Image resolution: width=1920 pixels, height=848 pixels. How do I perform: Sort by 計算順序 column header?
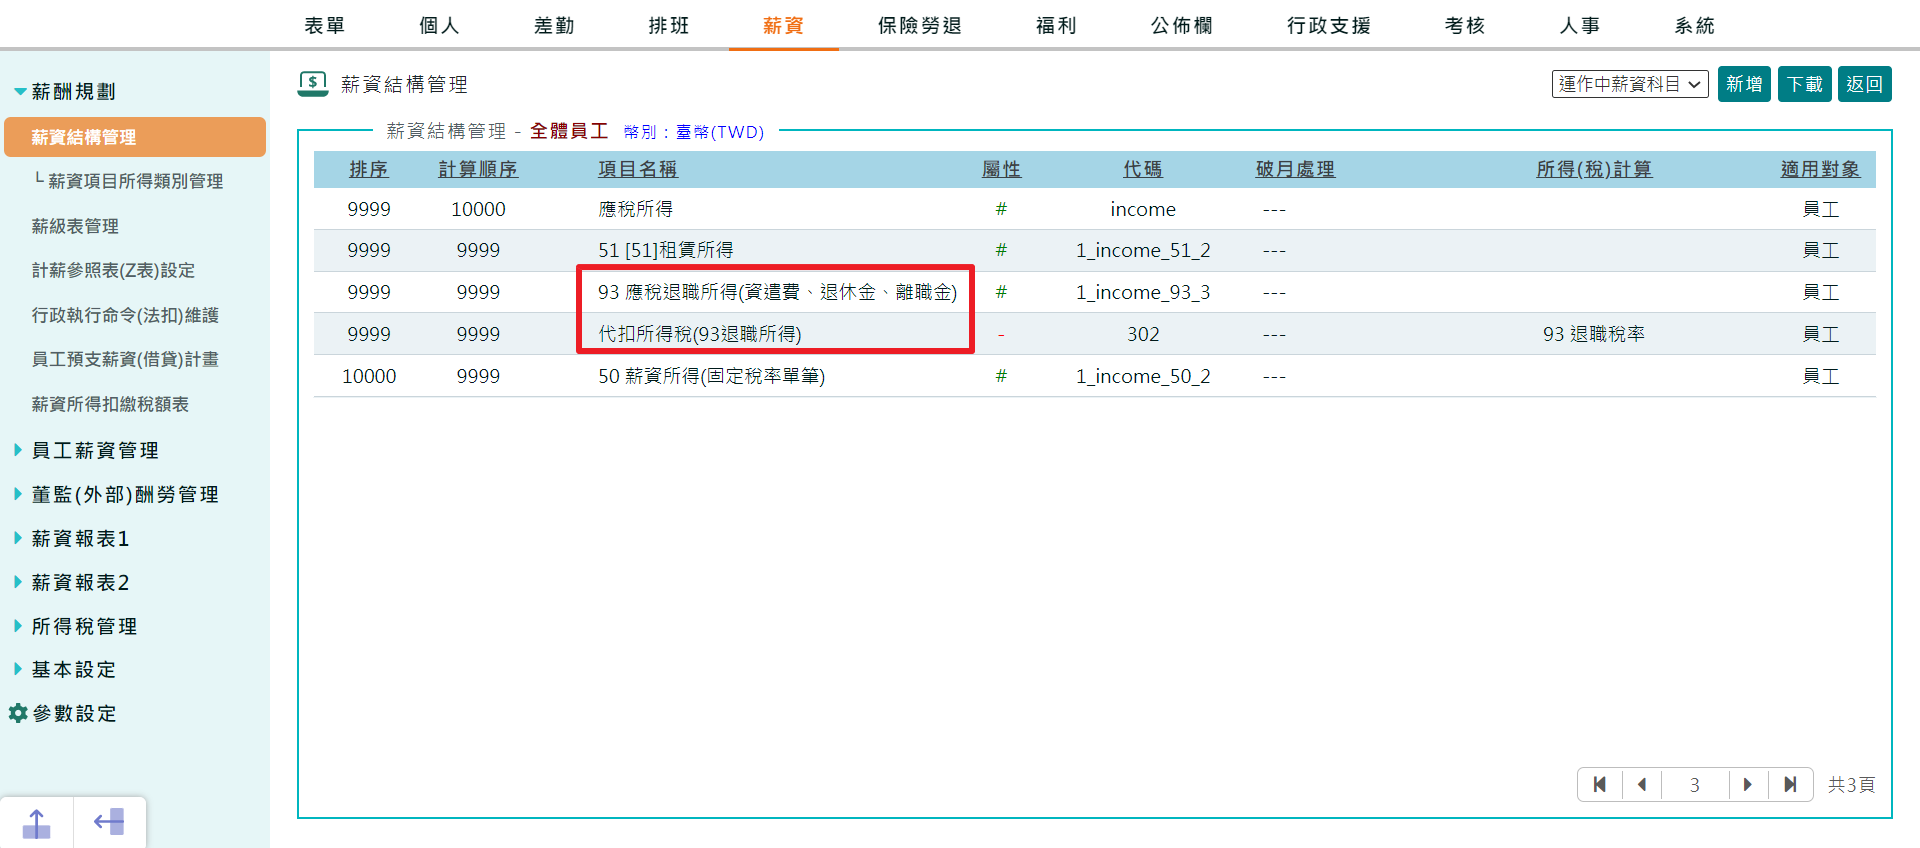pyautogui.click(x=478, y=169)
